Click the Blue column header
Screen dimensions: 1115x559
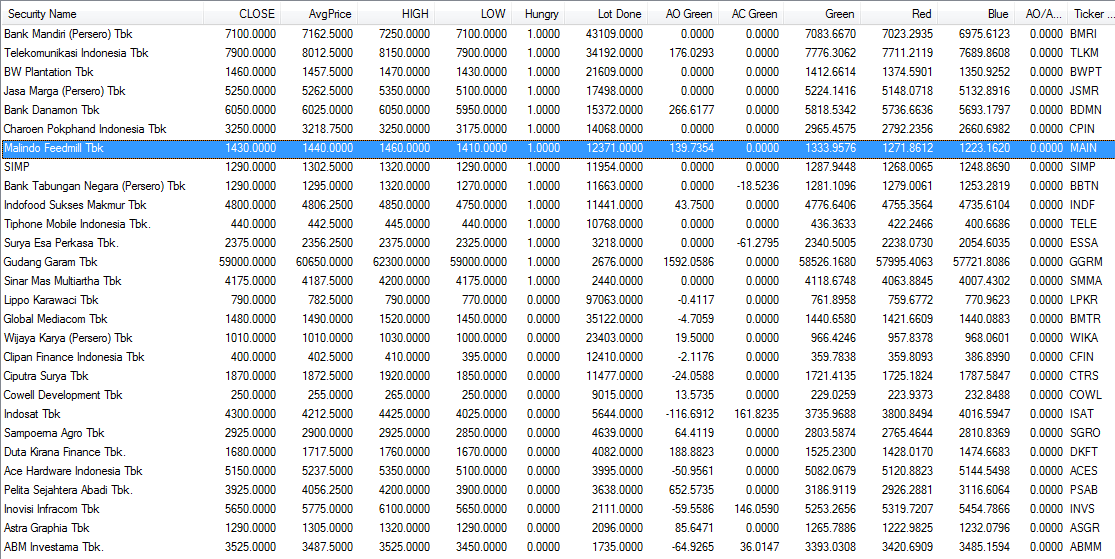976,14
